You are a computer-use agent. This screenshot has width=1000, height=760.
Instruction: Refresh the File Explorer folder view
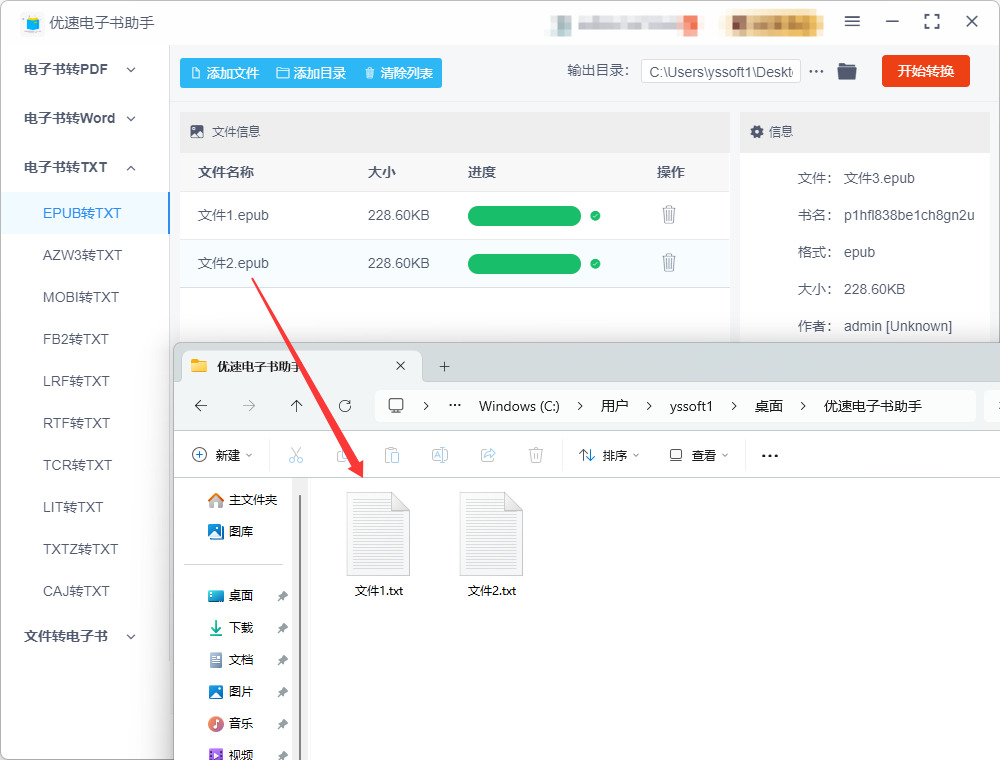click(345, 406)
